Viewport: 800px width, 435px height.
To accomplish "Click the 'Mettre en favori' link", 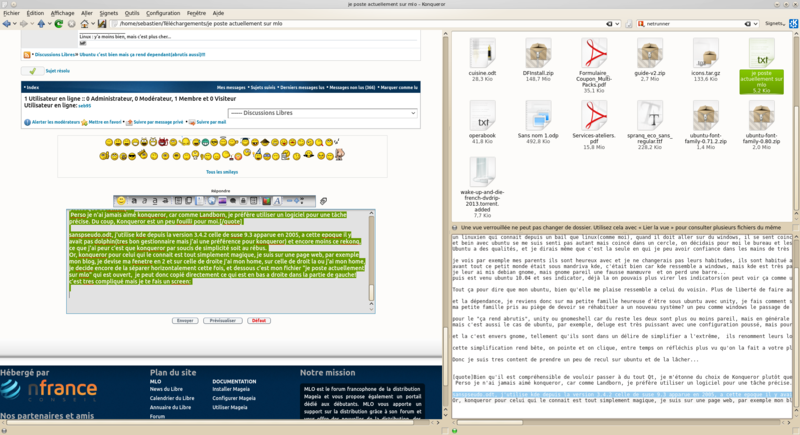I will coord(105,122).
